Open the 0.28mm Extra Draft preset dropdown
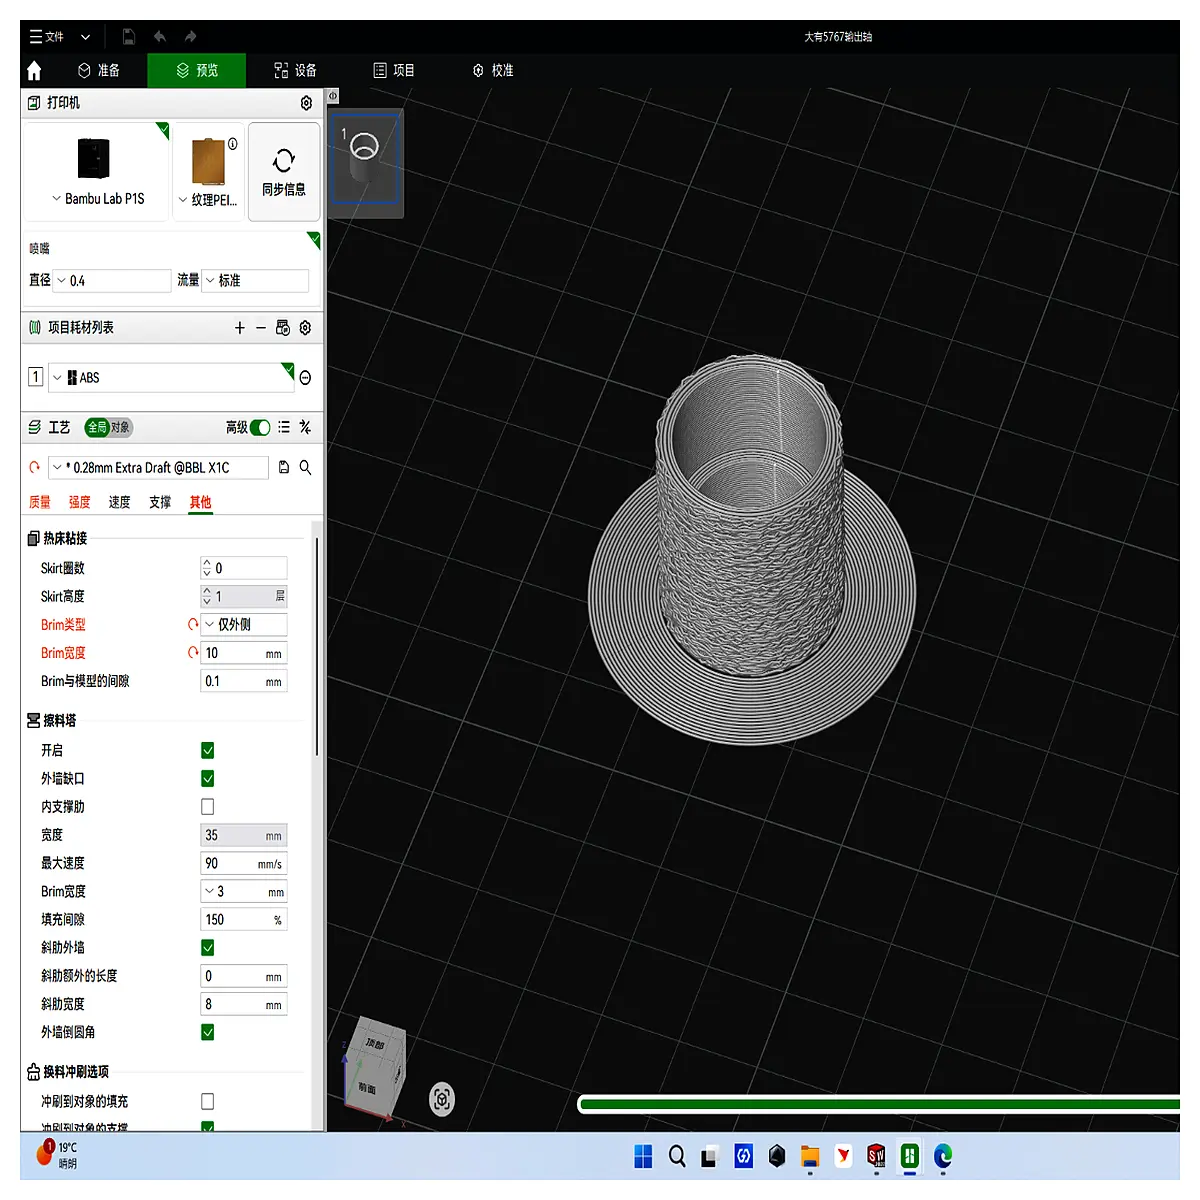 click(158, 467)
